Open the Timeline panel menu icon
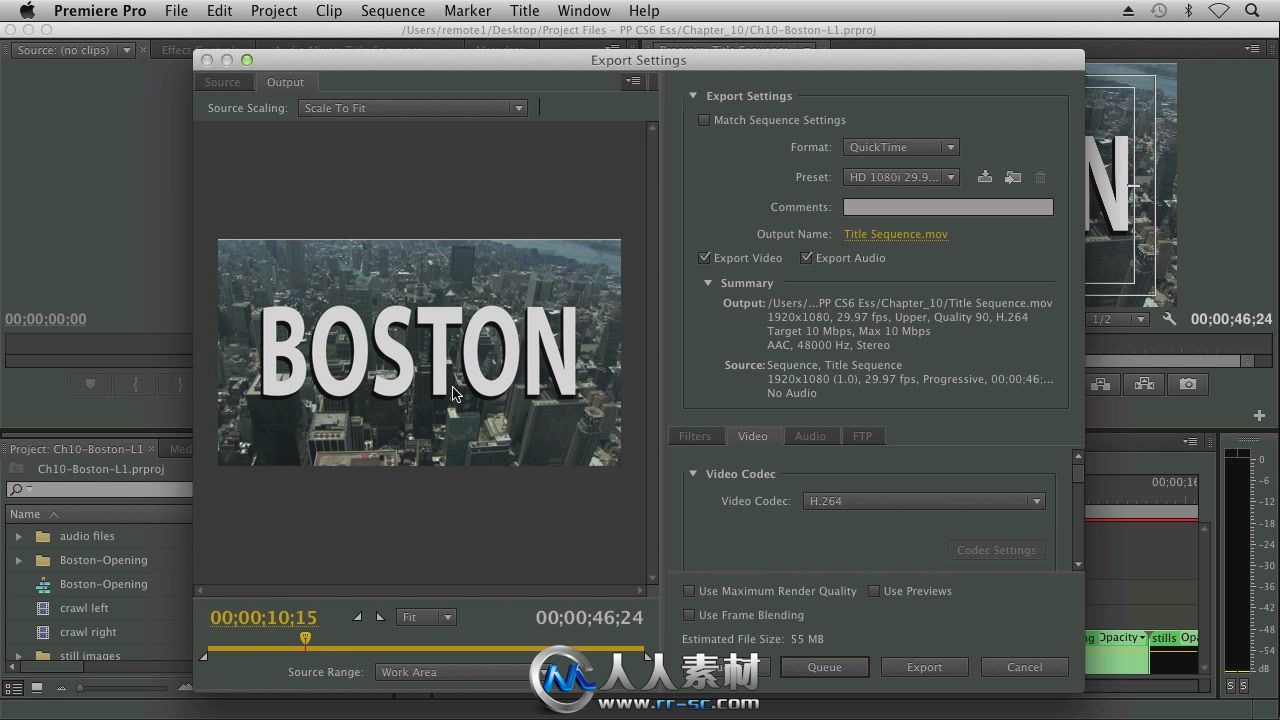 tap(1191, 441)
